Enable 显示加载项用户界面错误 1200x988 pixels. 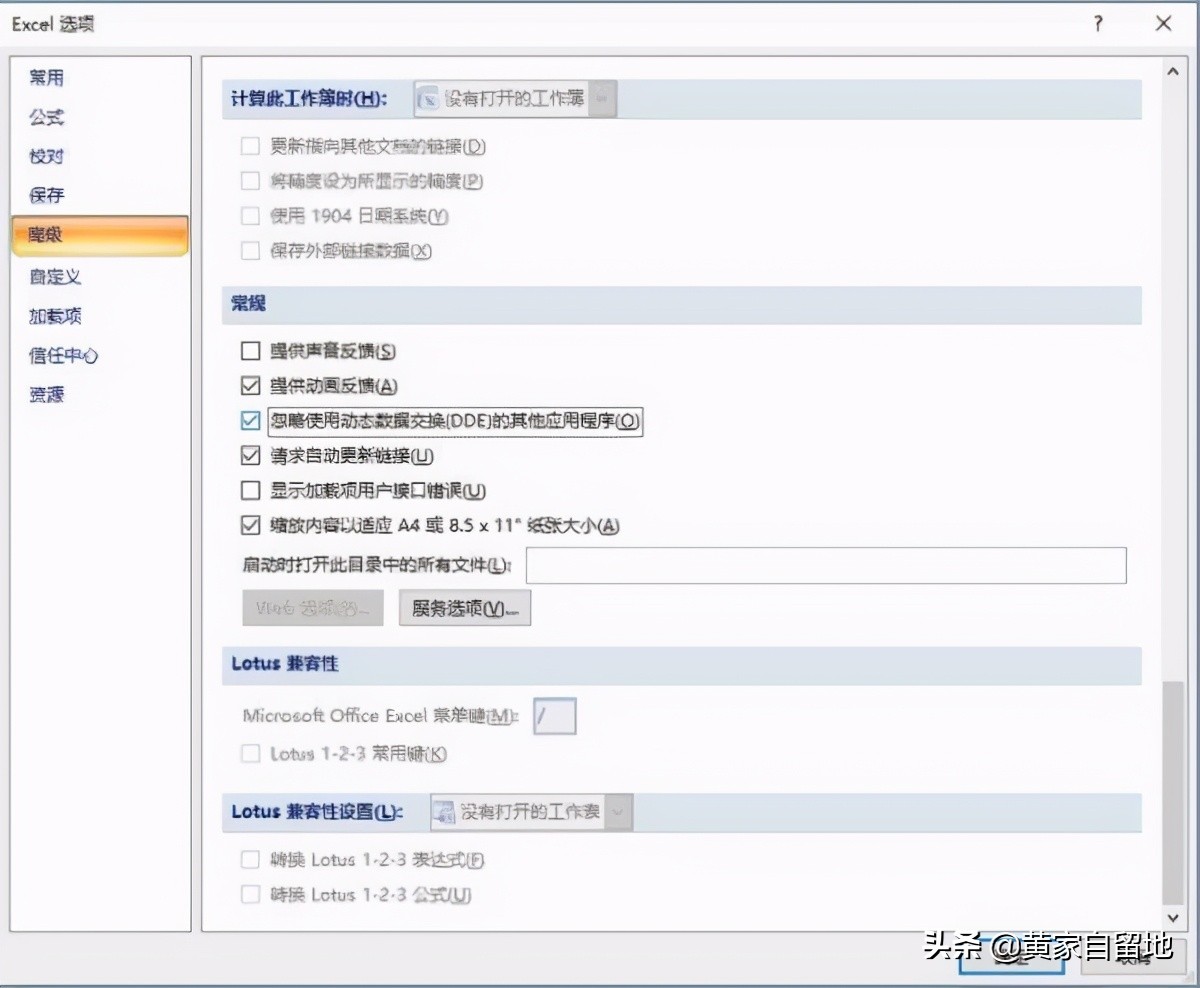click(249, 490)
